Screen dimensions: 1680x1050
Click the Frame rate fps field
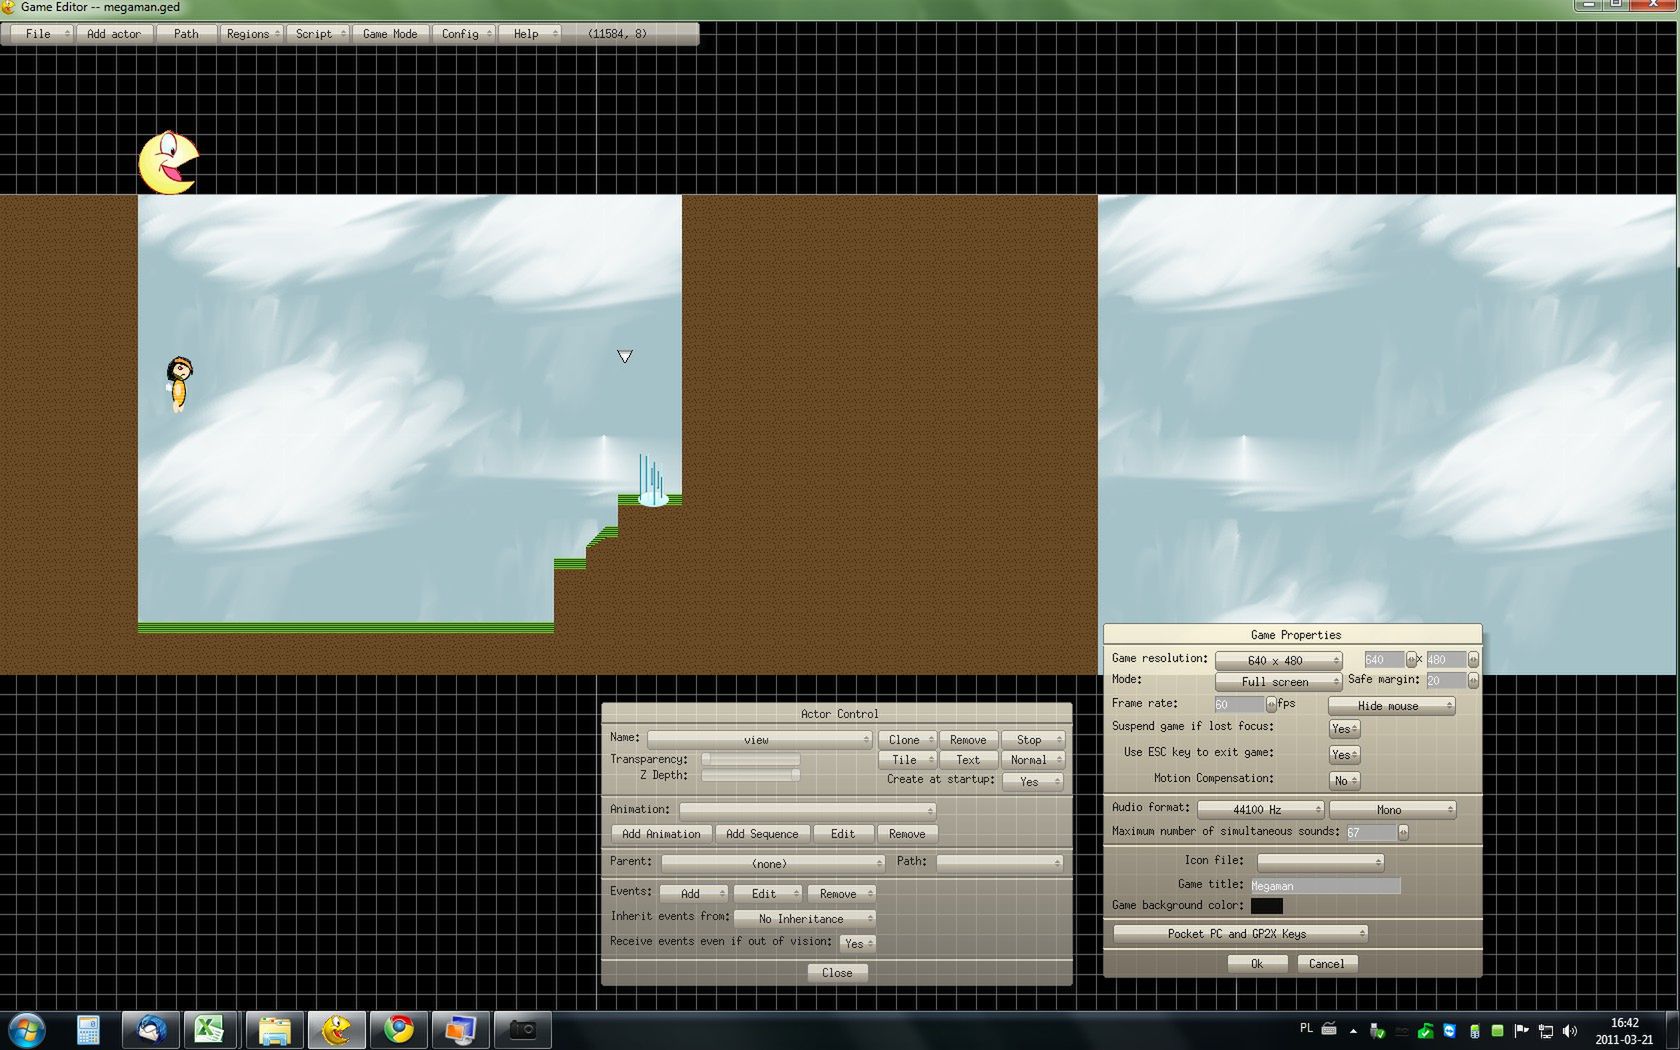[x=1240, y=705]
